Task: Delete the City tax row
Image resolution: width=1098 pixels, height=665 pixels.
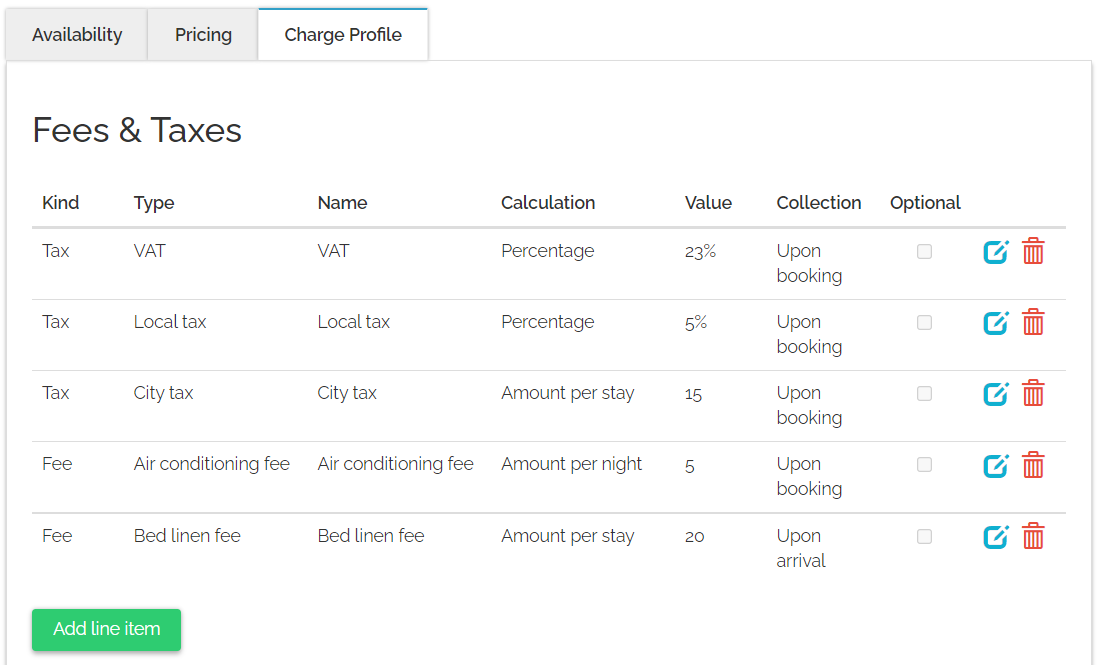Action: [x=1033, y=394]
